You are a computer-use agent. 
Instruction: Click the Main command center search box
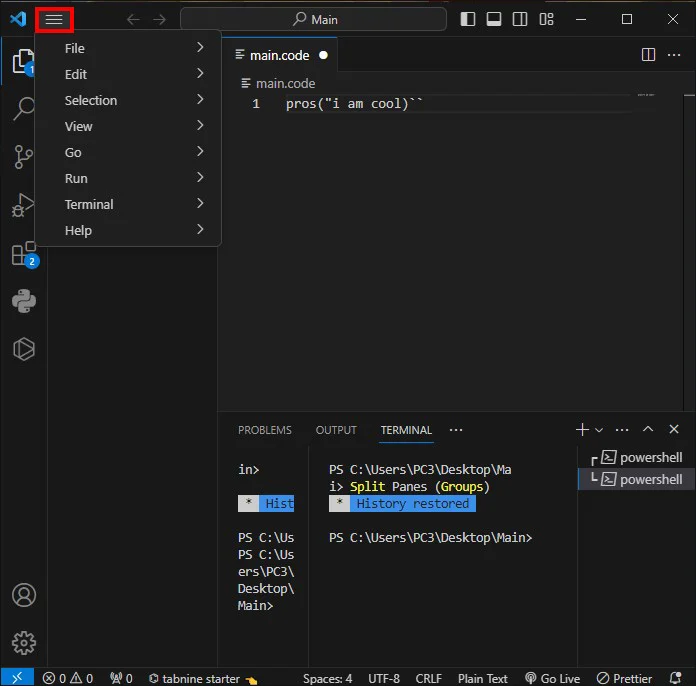click(313, 19)
